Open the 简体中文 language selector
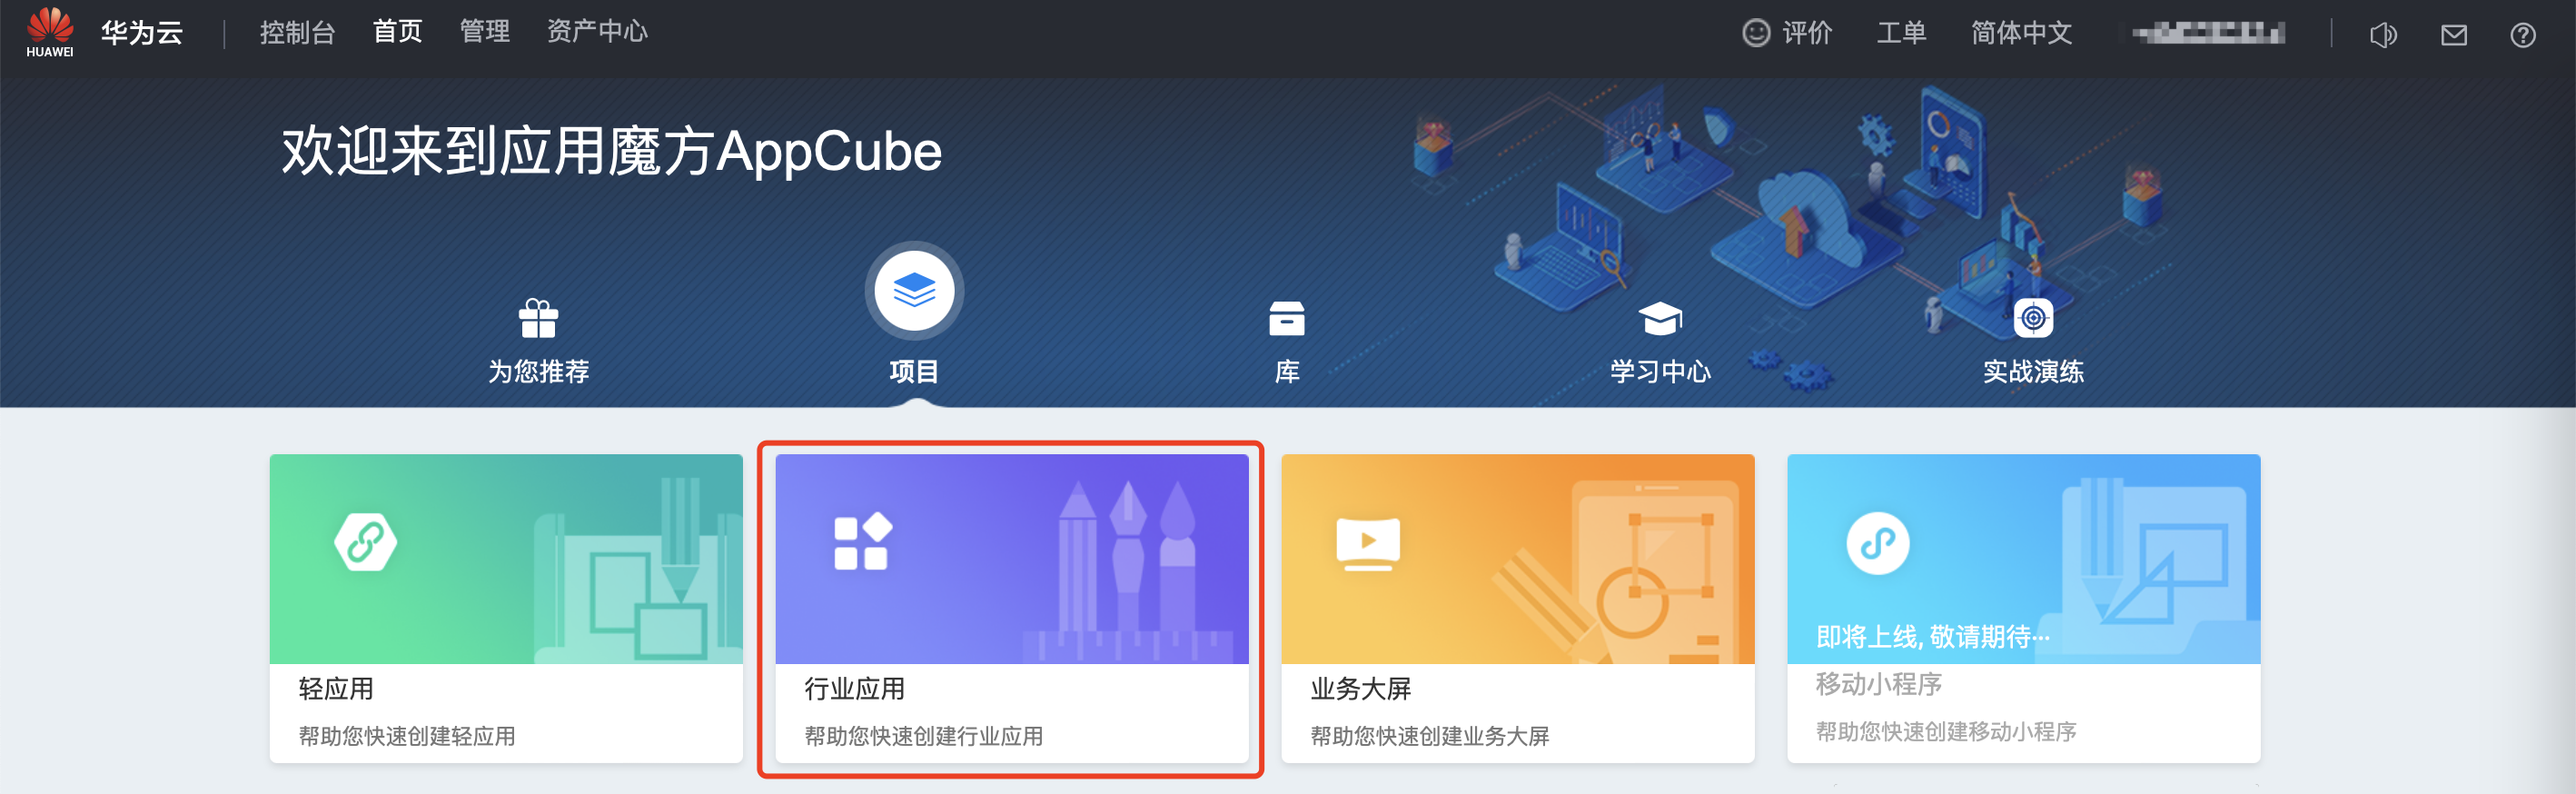The image size is (2576, 794). tap(2021, 33)
